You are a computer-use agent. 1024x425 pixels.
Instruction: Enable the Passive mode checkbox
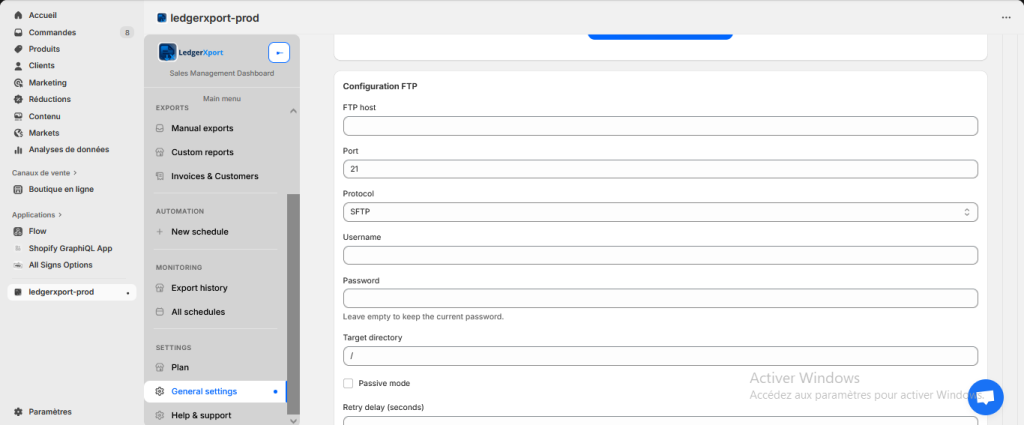pyautogui.click(x=348, y=383)
